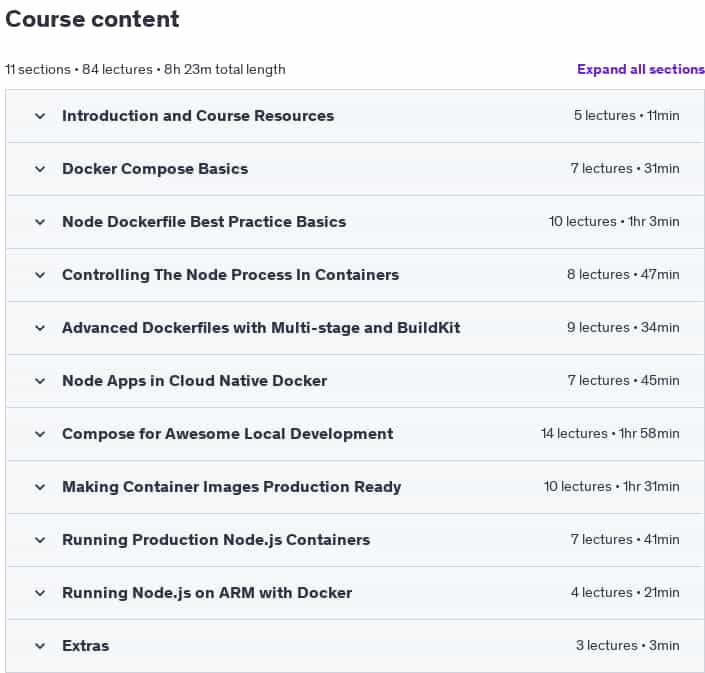Click the '14 lectures • 1hr 58min' label

pos(610,434)
